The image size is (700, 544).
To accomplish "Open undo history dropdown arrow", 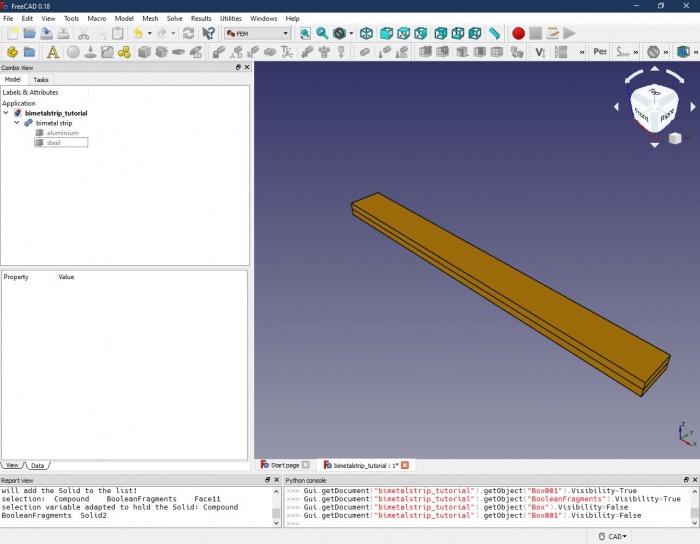I will pos(150,33).
